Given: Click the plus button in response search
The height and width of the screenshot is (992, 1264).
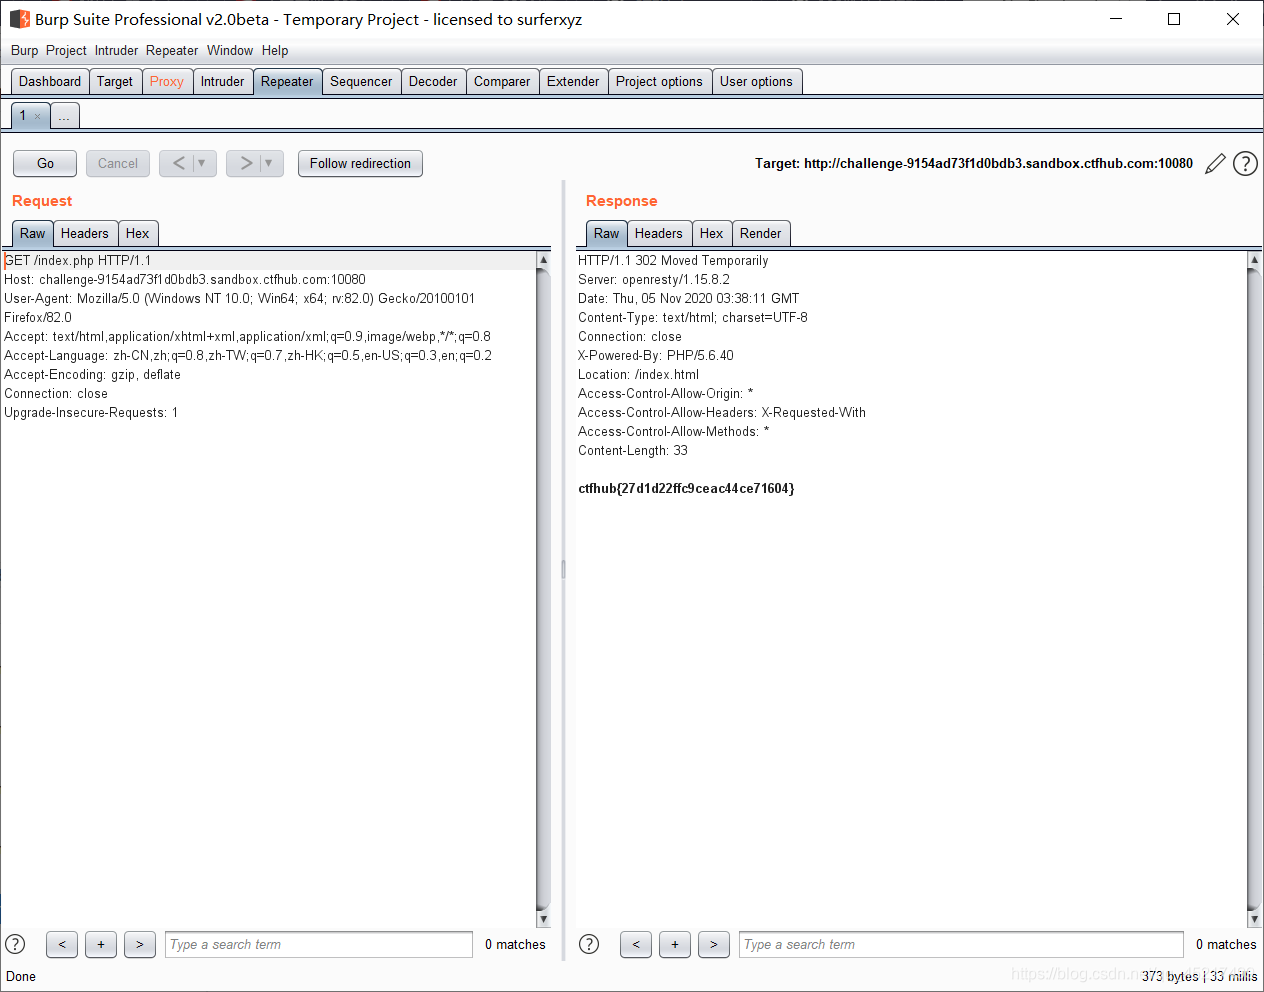Looking at the screenshot, I should pyautogui.click(x=675, y=944).
